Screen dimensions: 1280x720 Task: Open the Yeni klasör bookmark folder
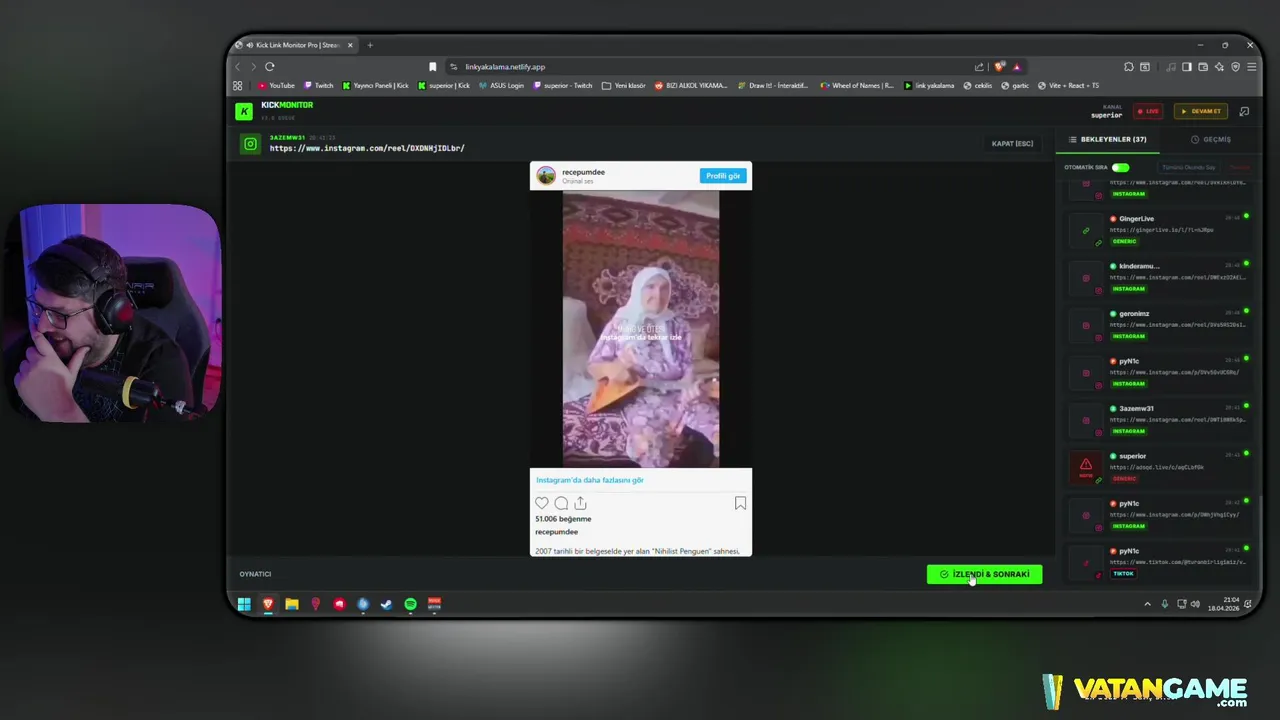tap(624, 86)
